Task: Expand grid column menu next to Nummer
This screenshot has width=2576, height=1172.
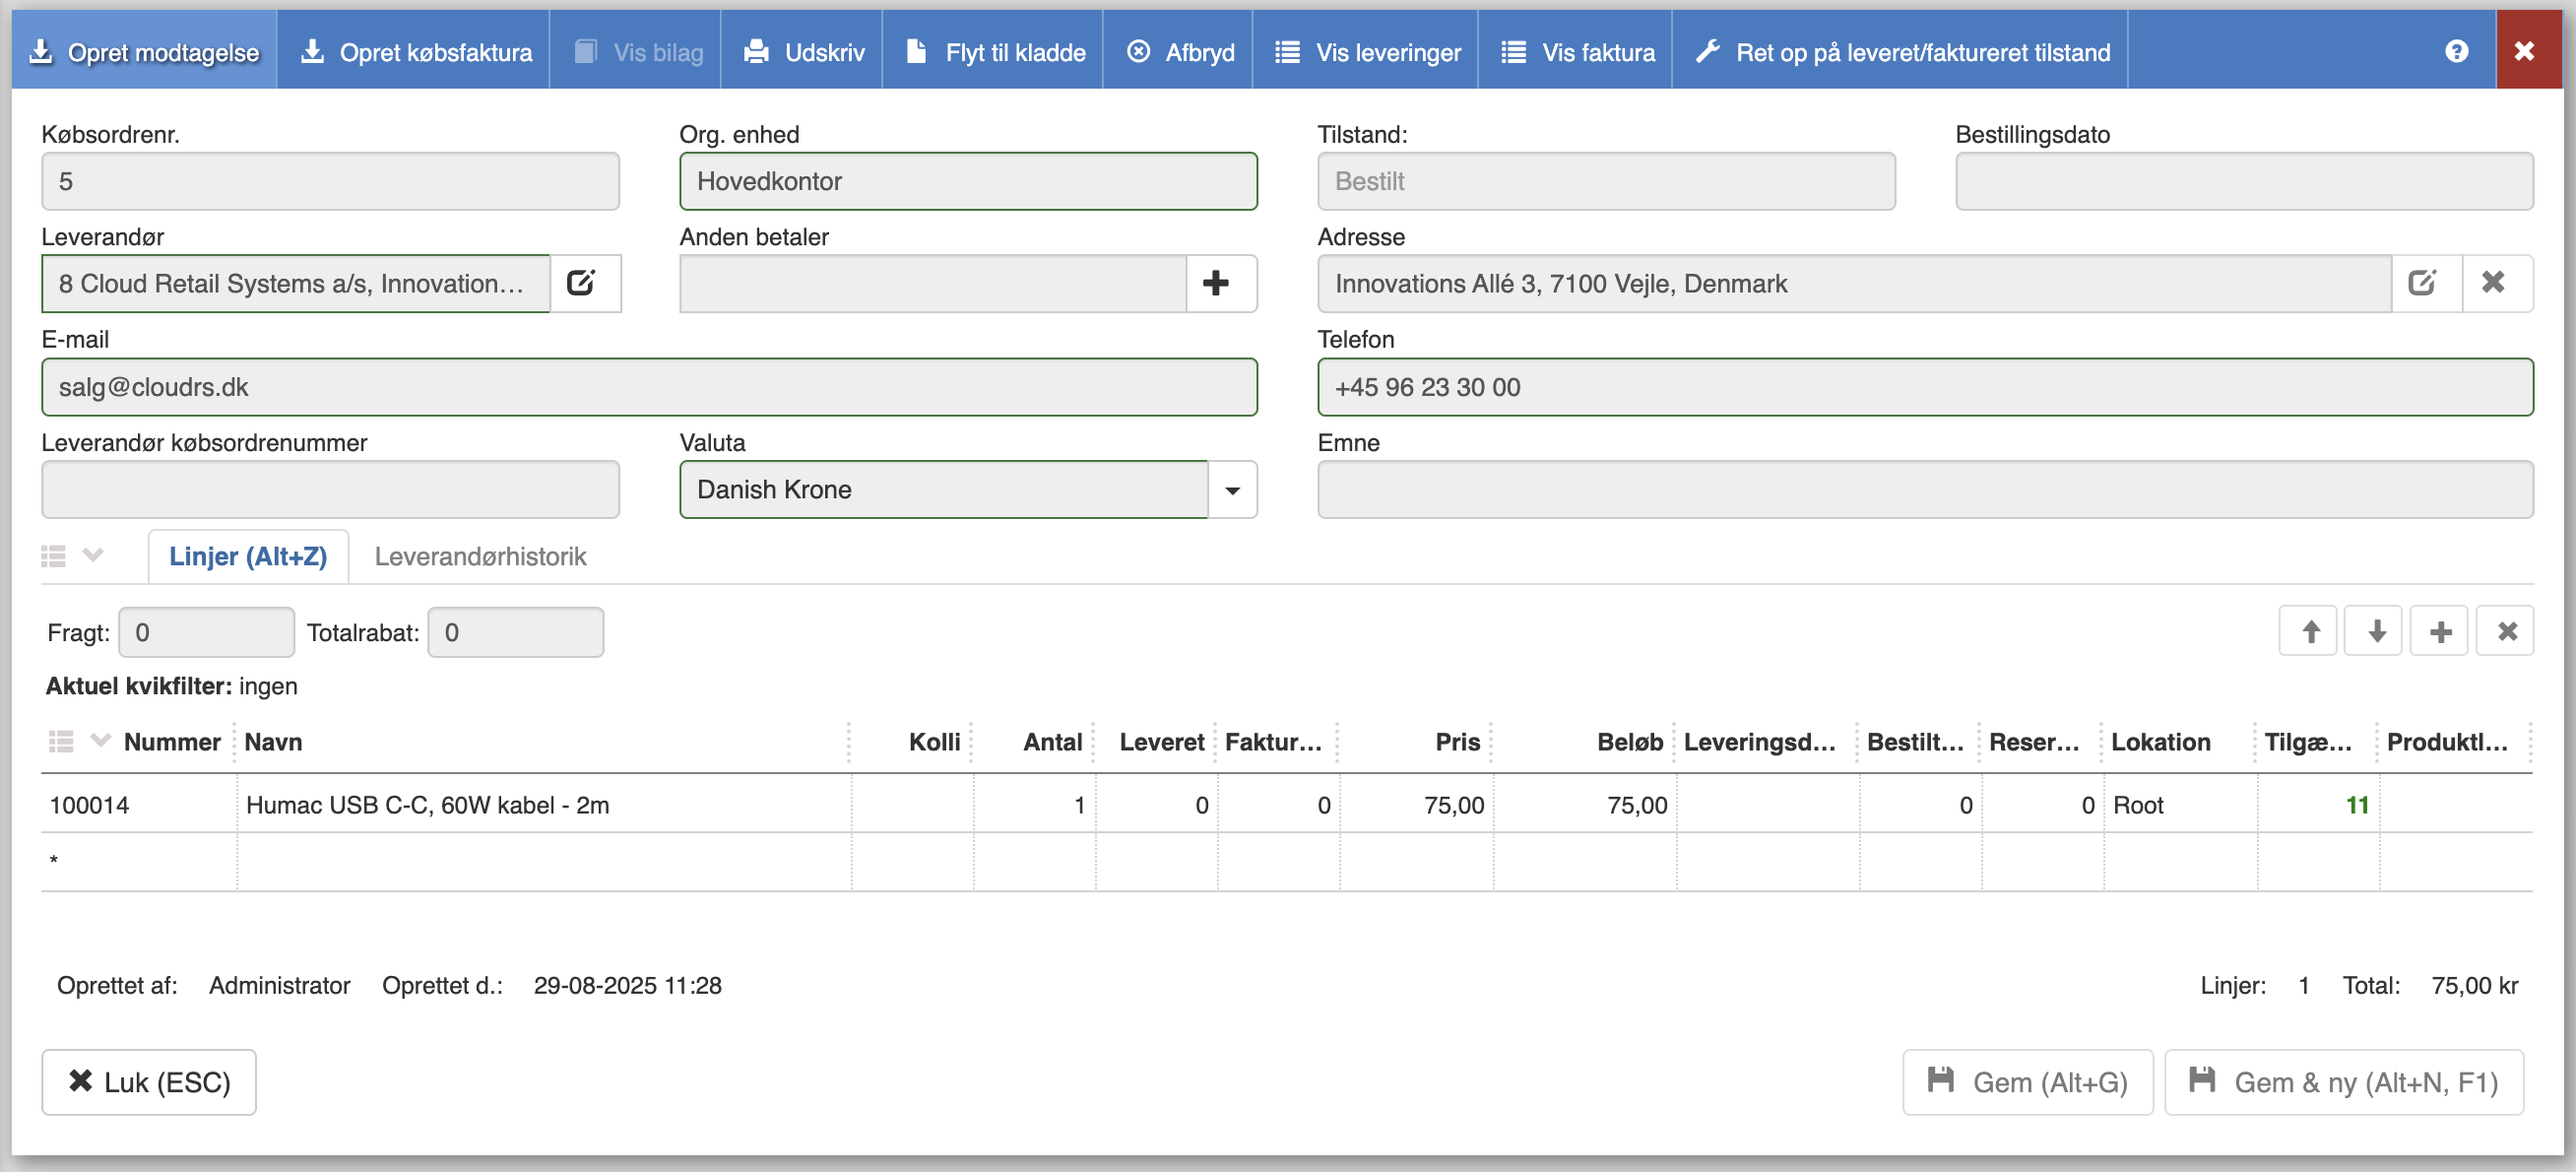Action: [100, 741]
